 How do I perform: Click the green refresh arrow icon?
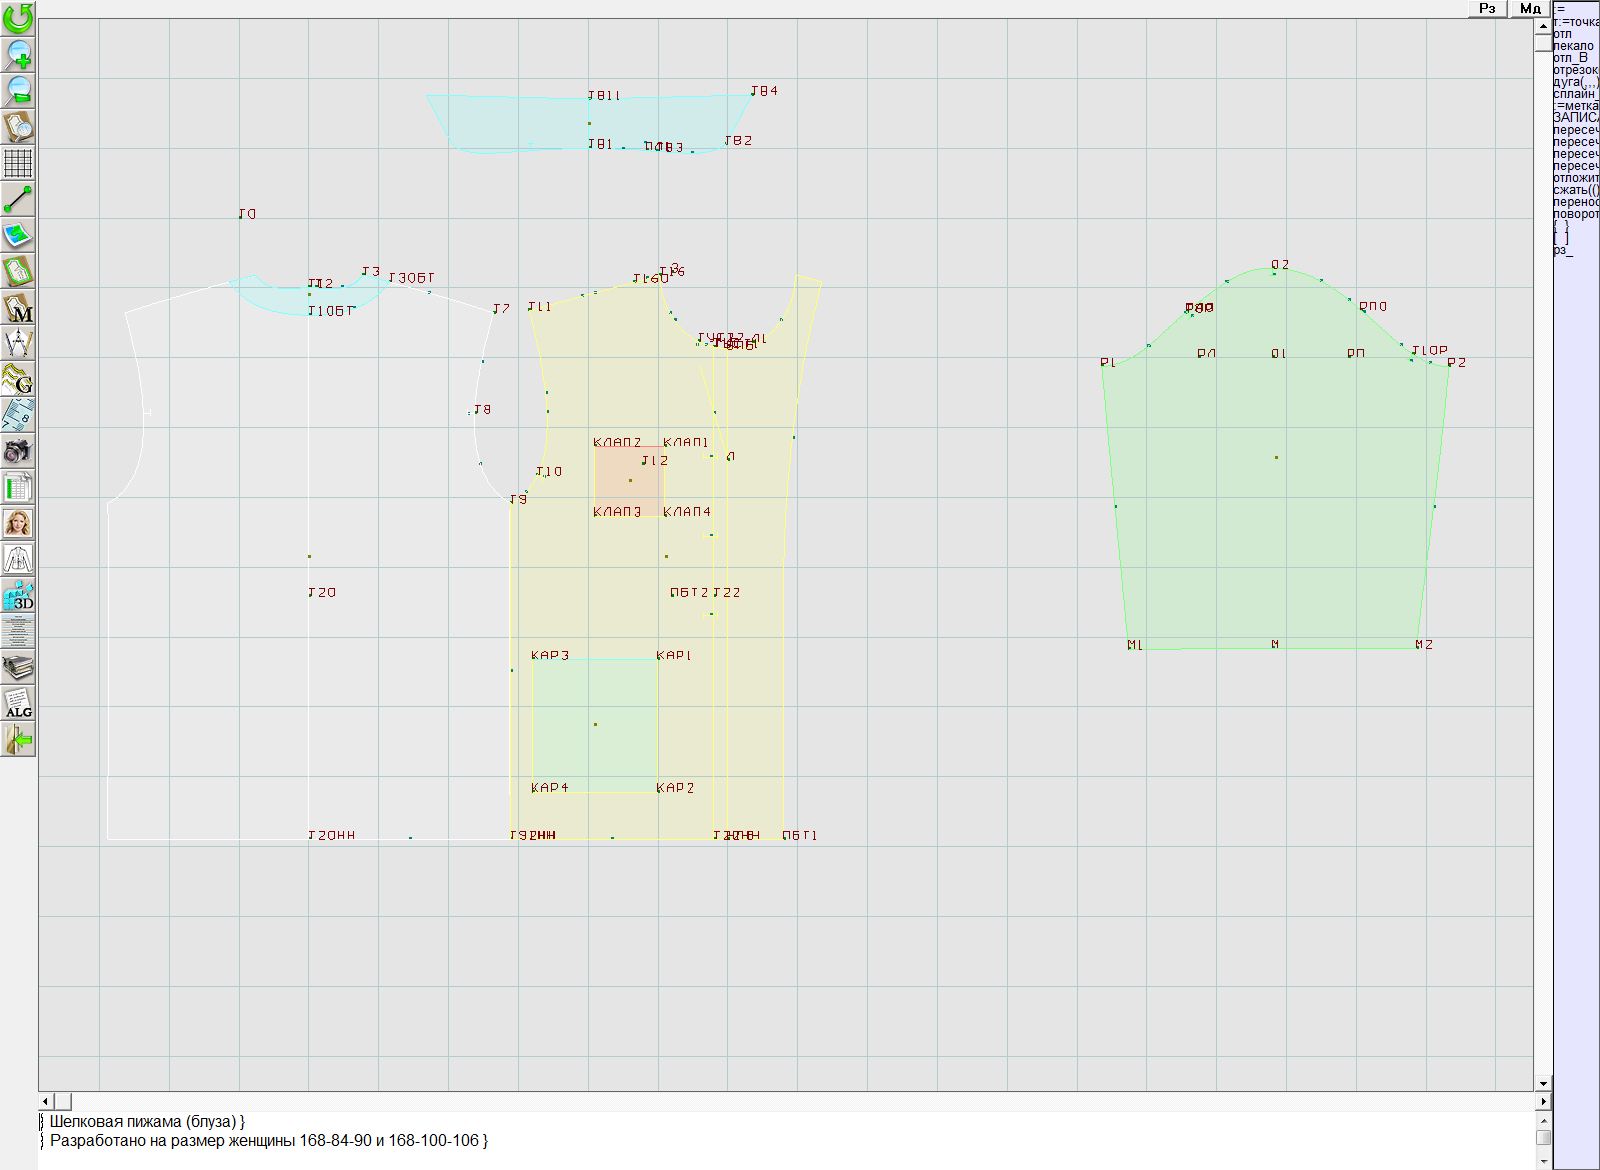[18, 18]
